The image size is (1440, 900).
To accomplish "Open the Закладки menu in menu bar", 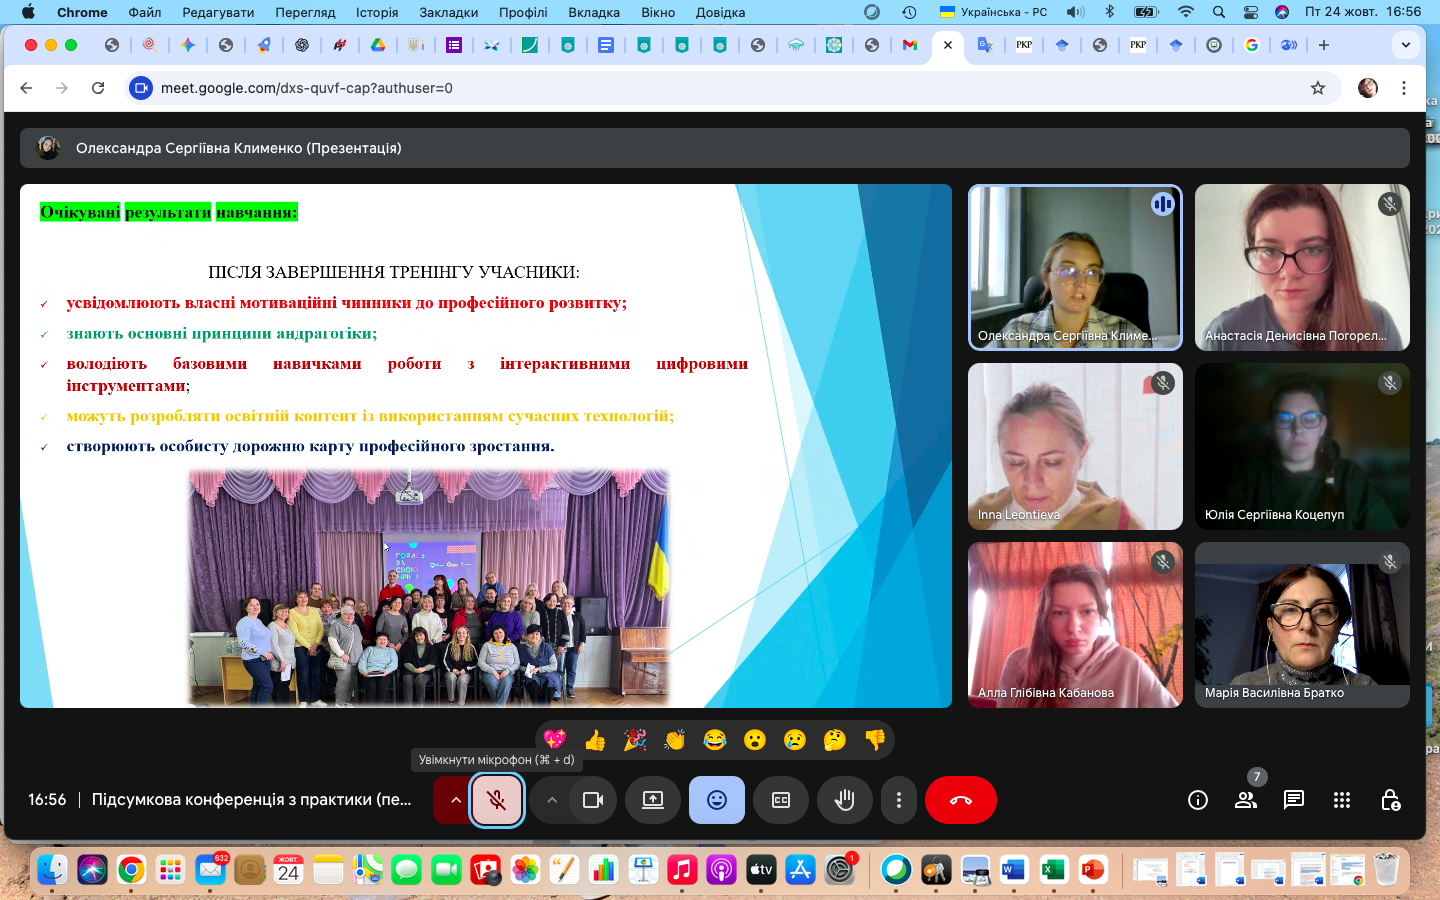I will [x=448, y=12].
